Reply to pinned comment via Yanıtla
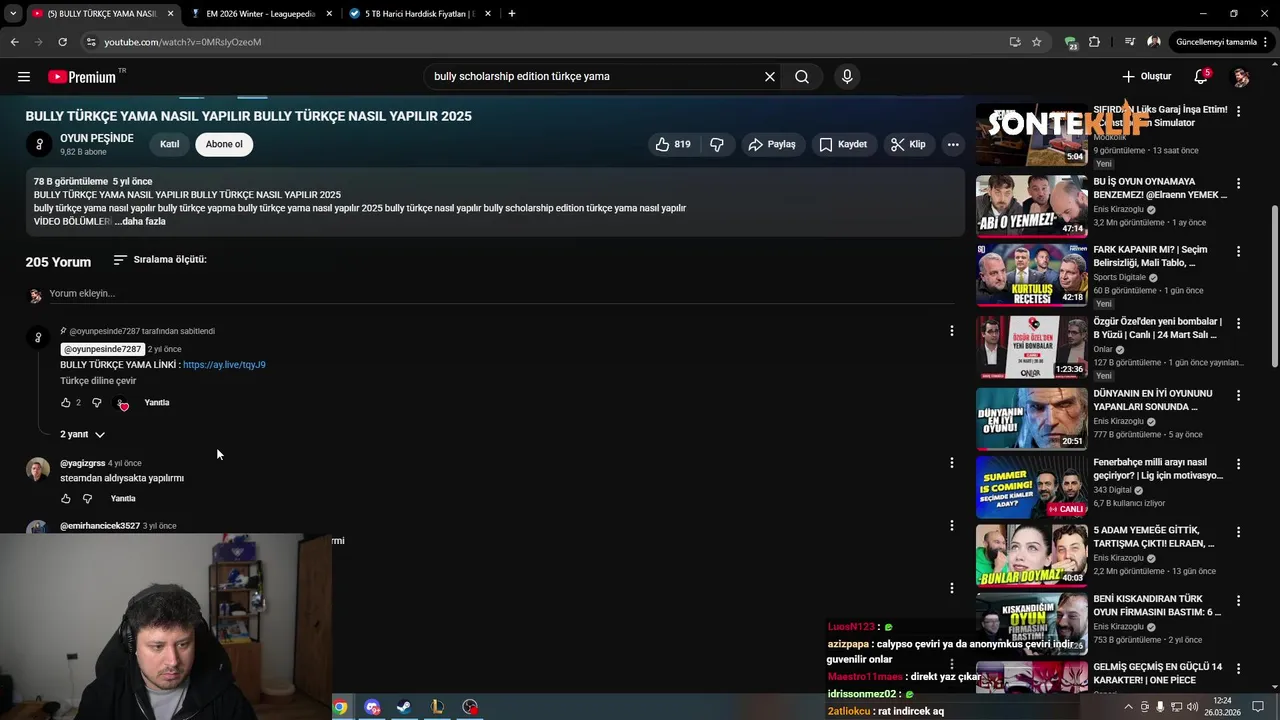Screen dimensions: 1280x720 (157, 402)
